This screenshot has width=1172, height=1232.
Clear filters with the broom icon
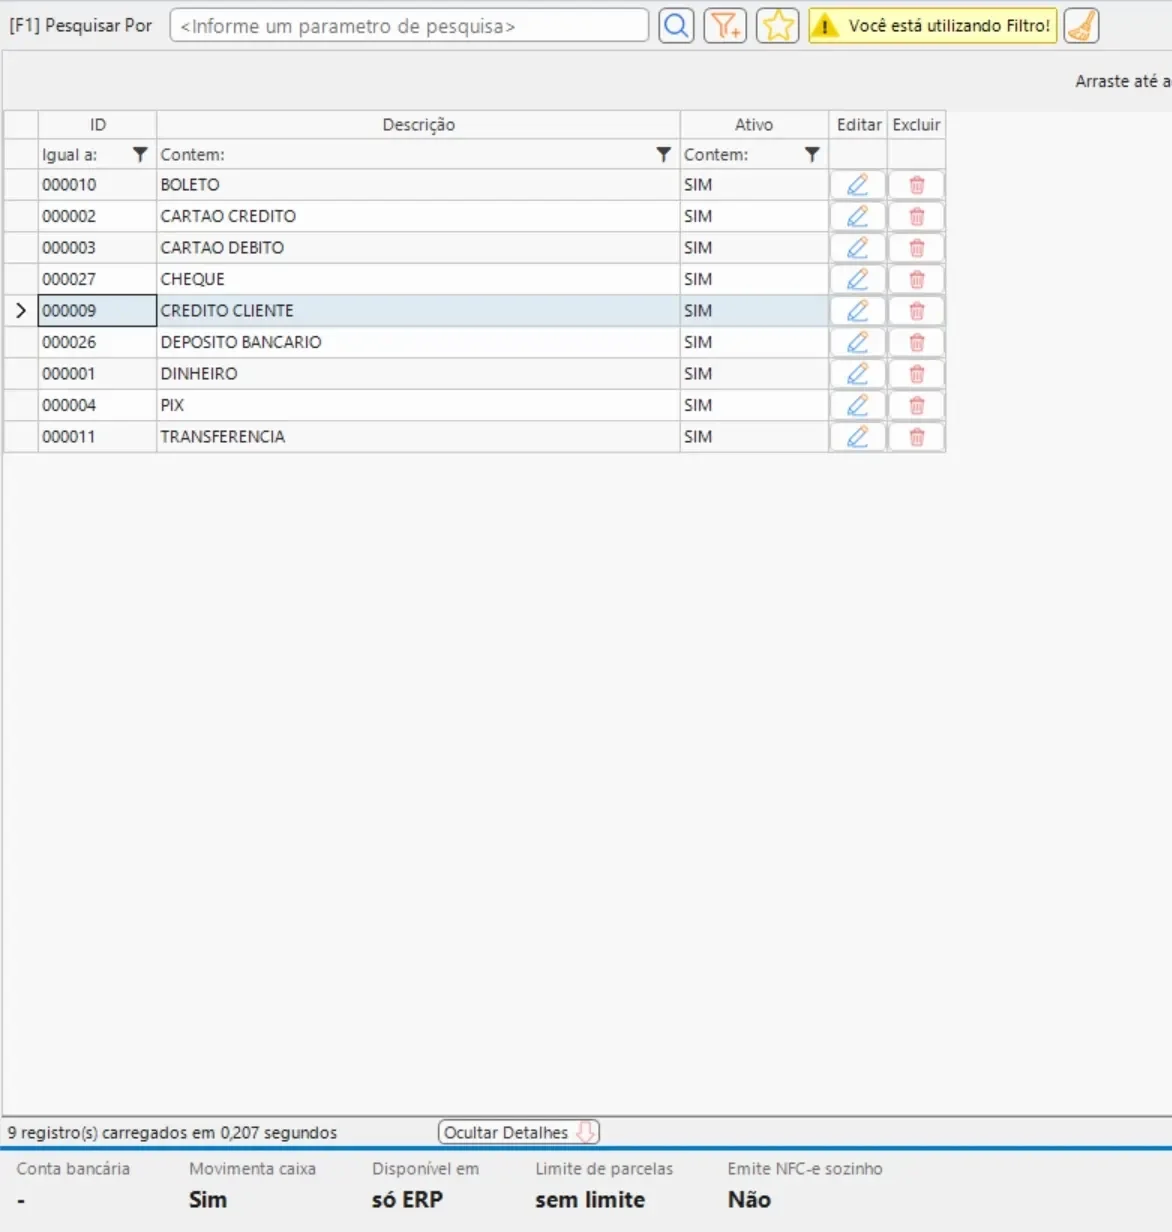coord(1081,26)
